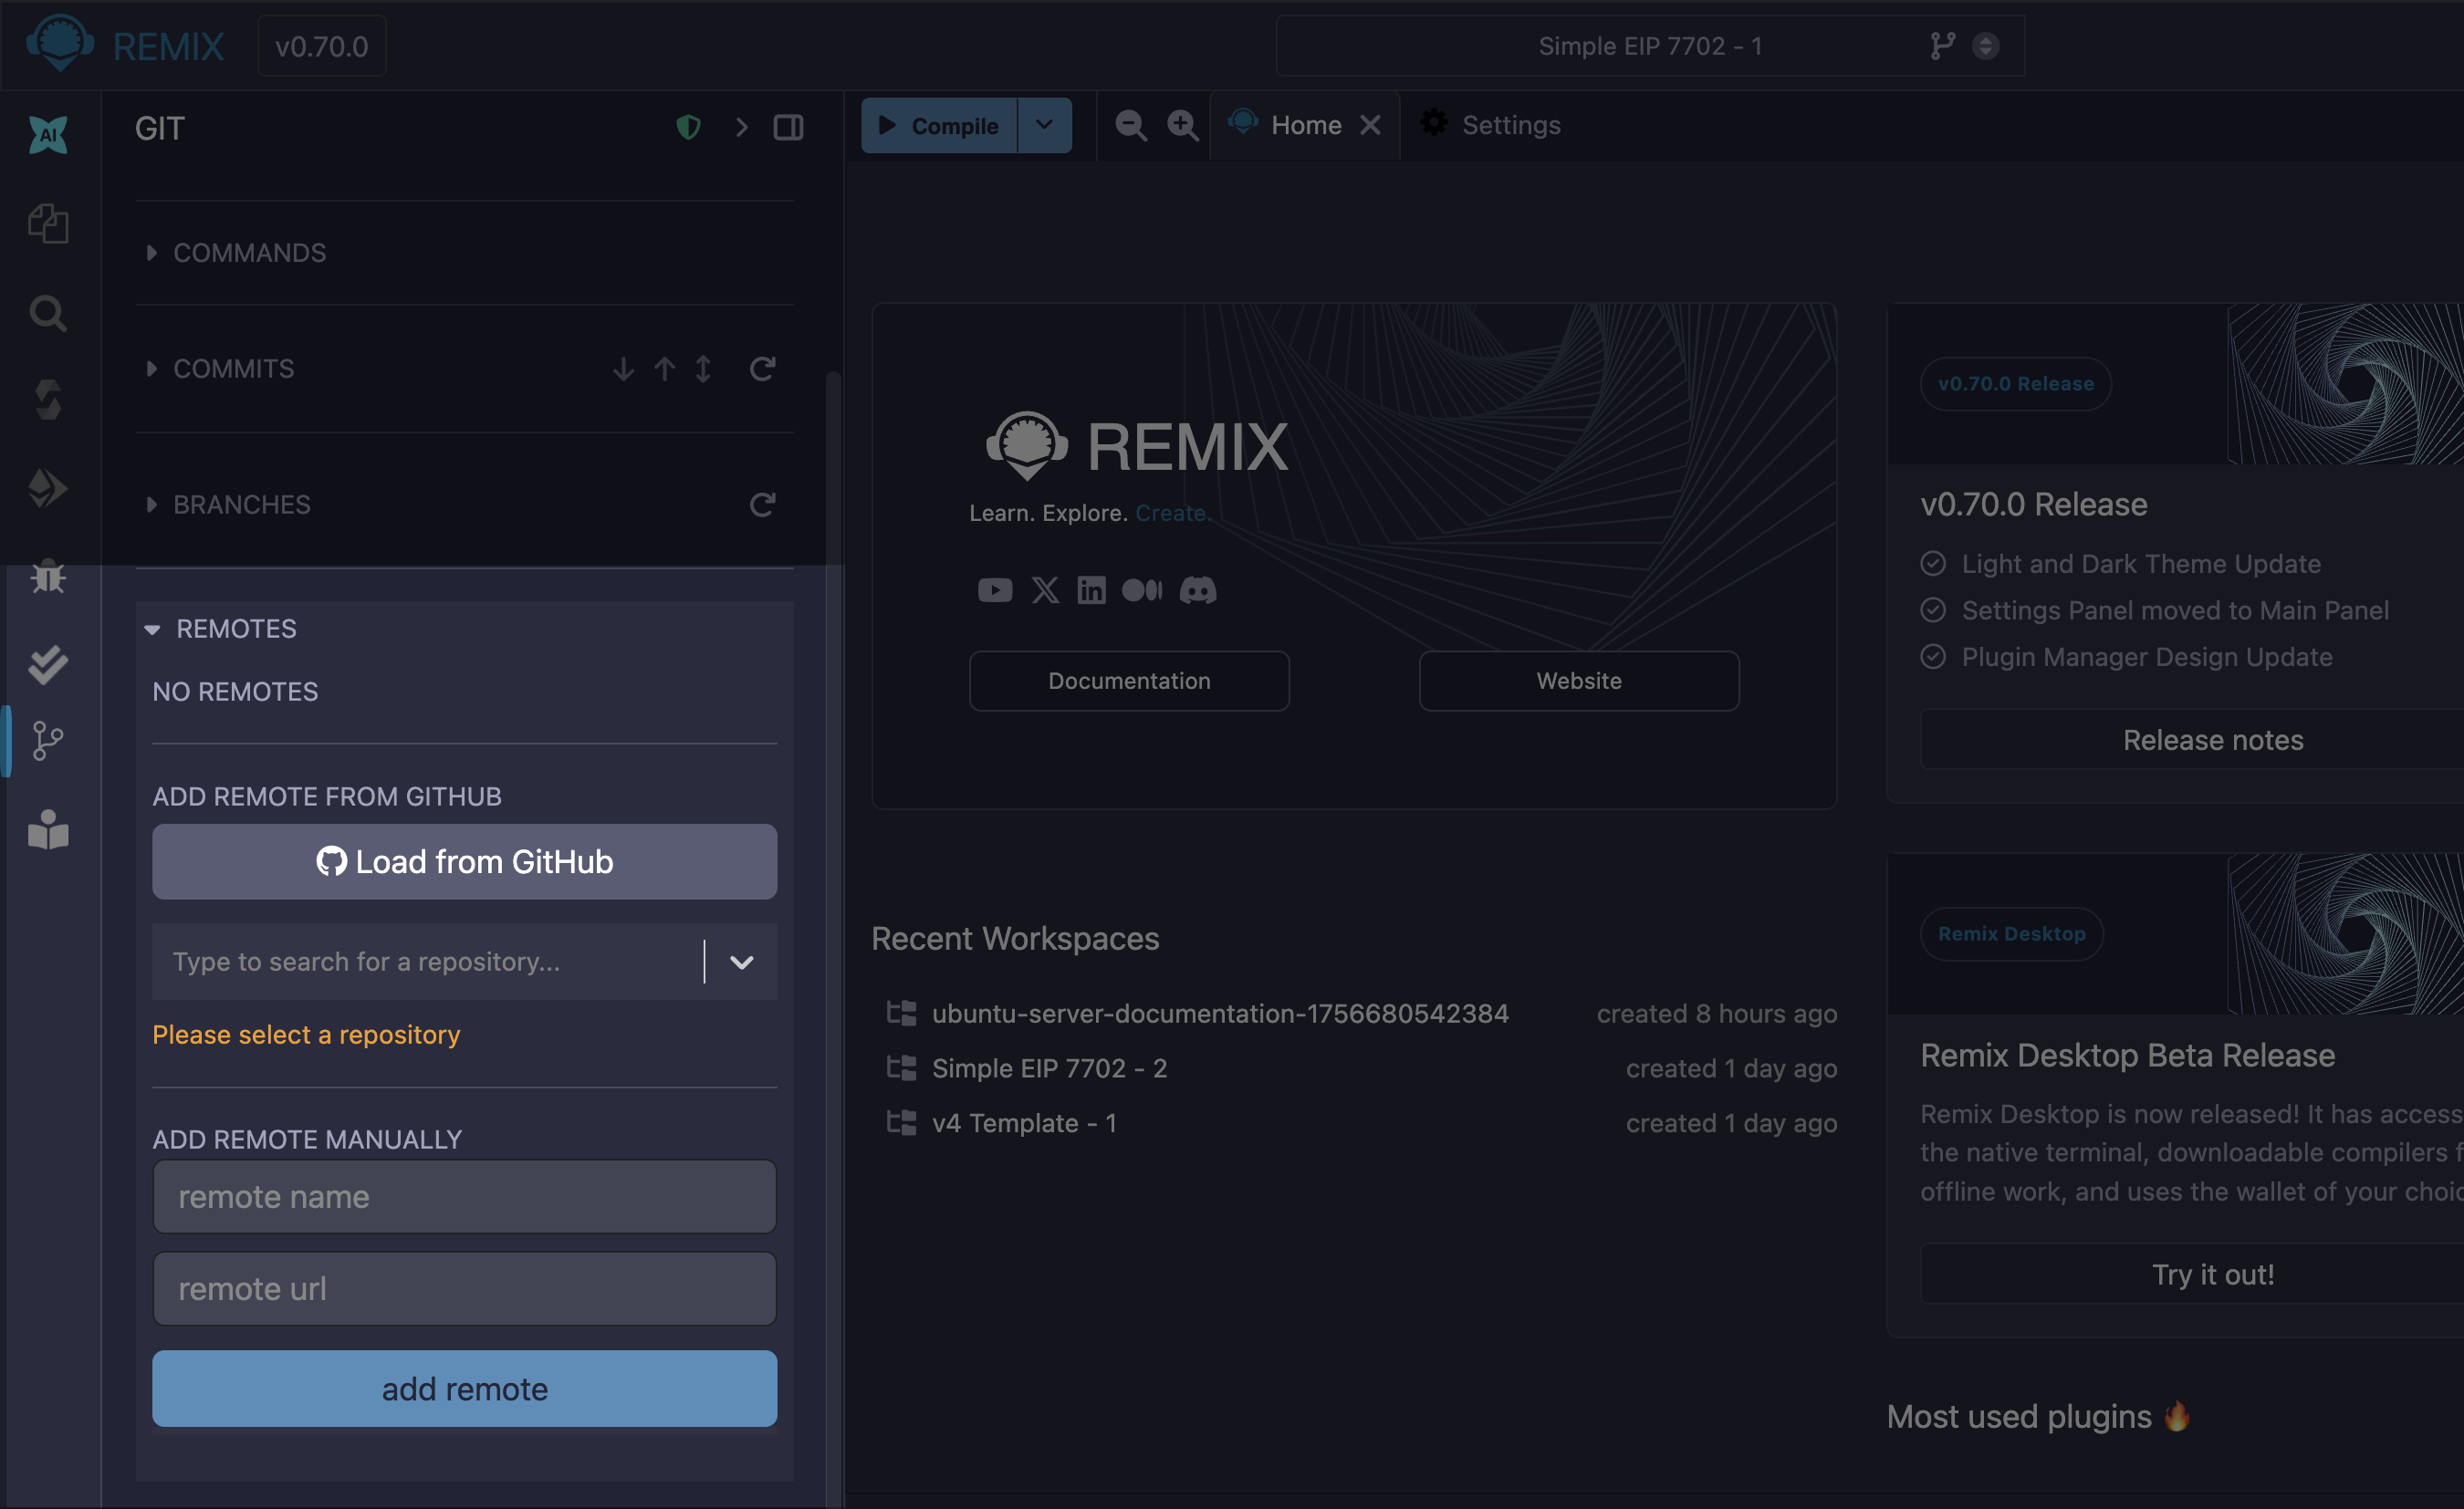Open the Debugger bug icon

(48, 576)
